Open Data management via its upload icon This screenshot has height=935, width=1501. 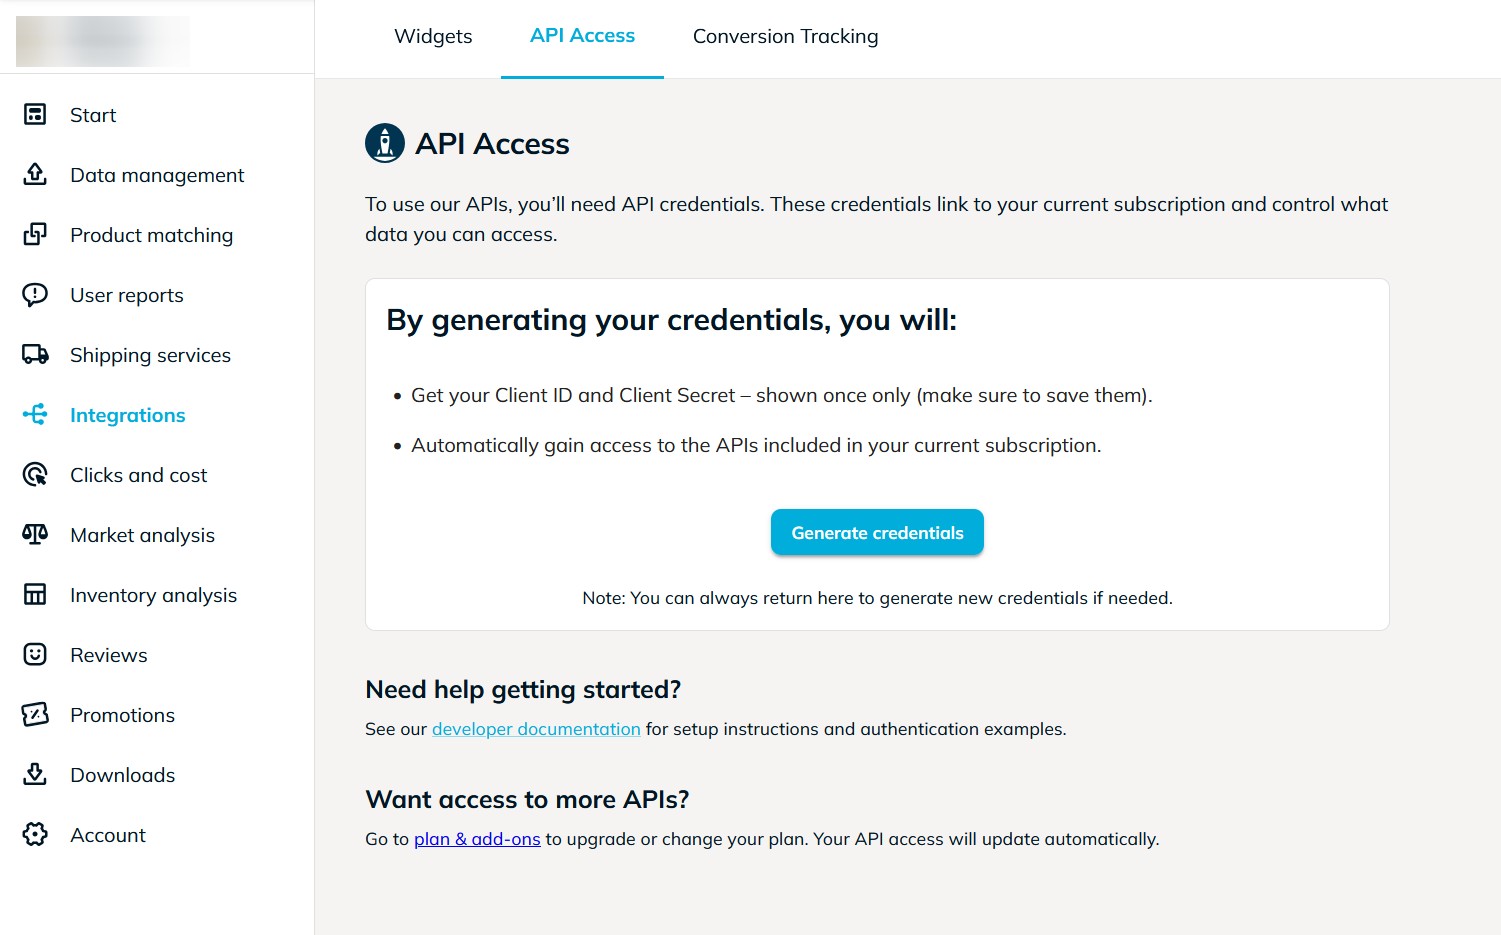(35, 174)
